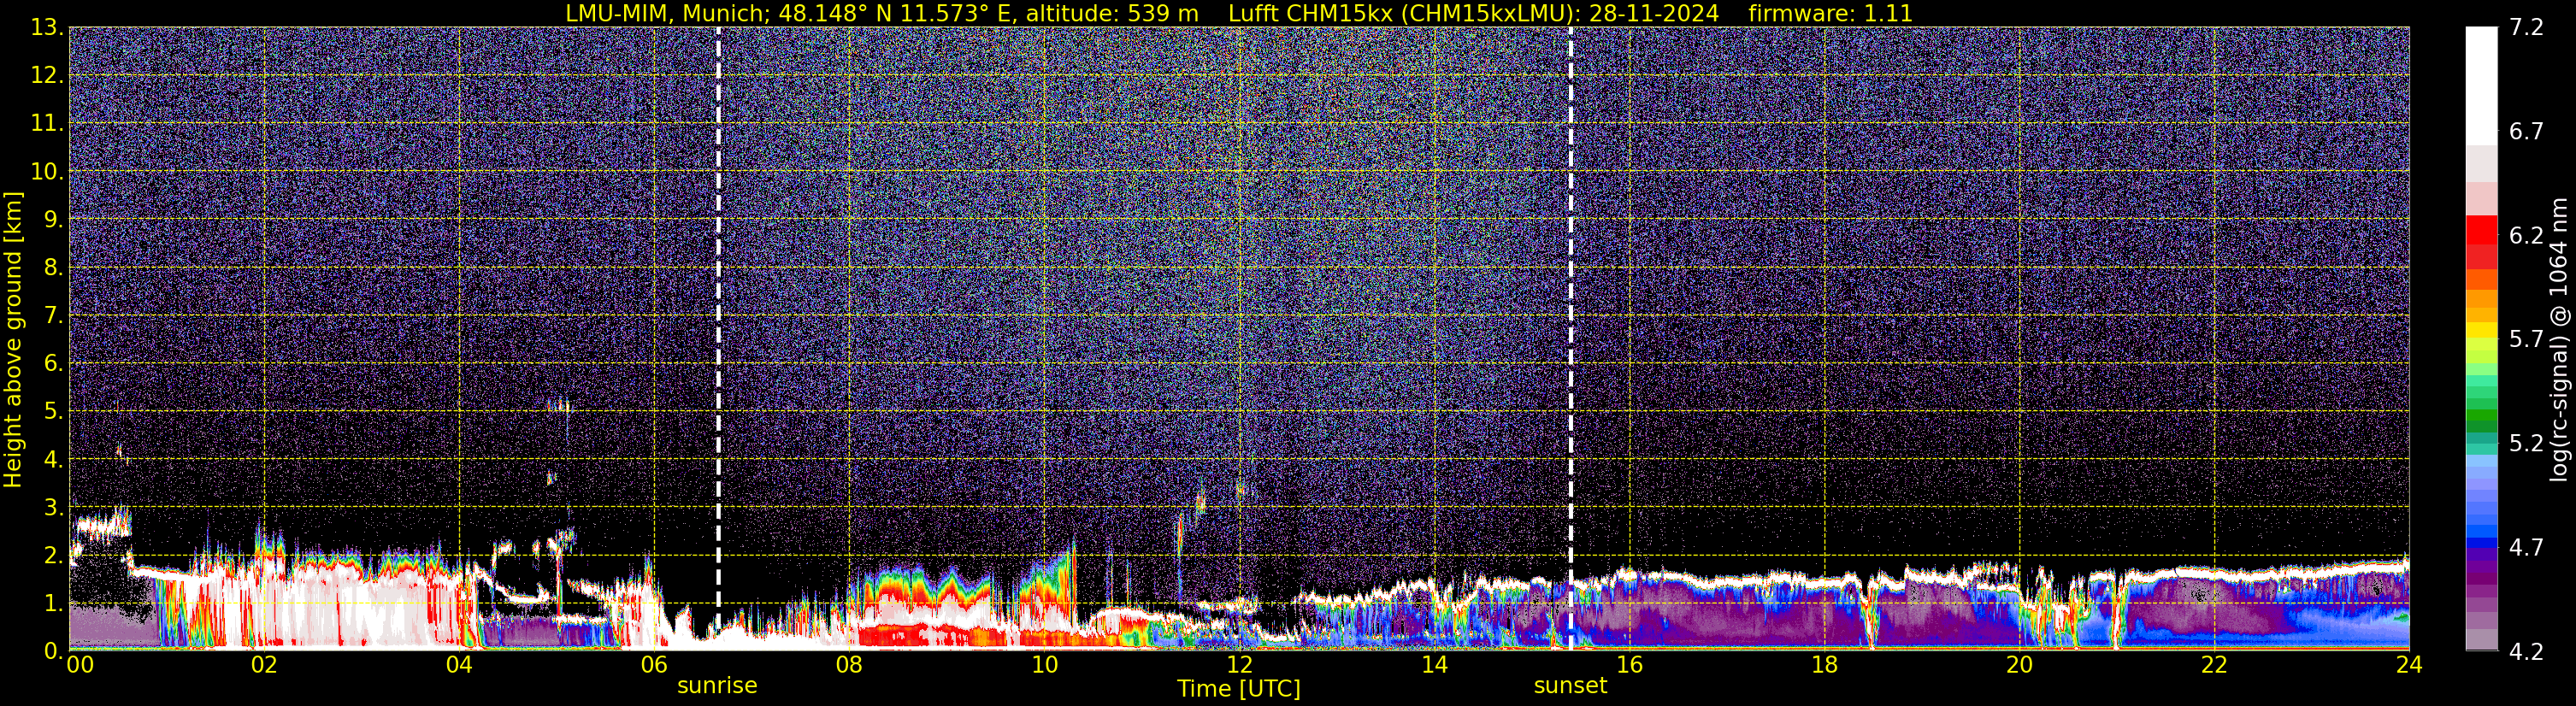Screen dimensions: 2576x706
Task: Click 'altitude: 539 m' in the title
Action: 1112,13
